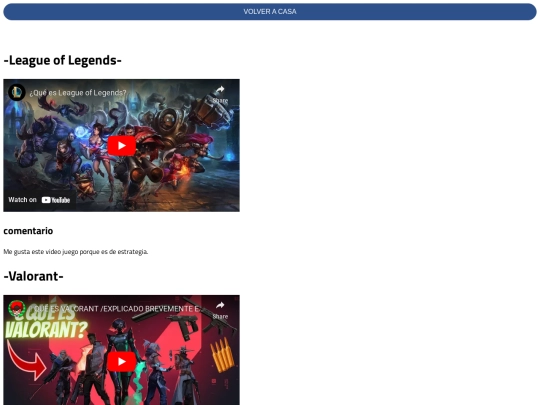Open the Valorant video channel avatar
540x405 pixels.
(17, 308)
